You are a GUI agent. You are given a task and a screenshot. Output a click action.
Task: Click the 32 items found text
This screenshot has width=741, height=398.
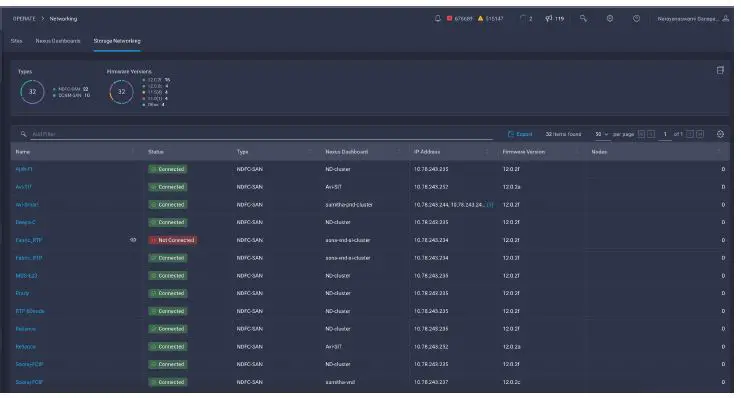click(563, 134)
